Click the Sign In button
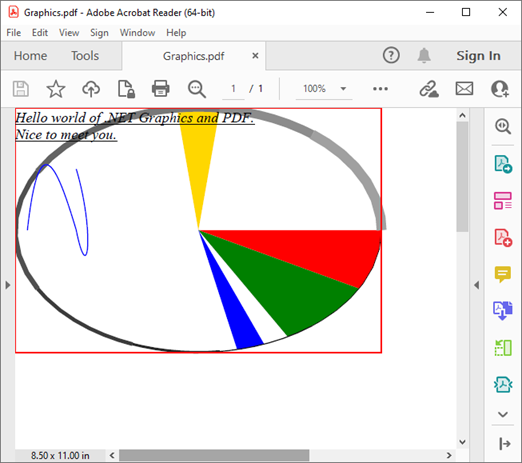 point(478,56)
